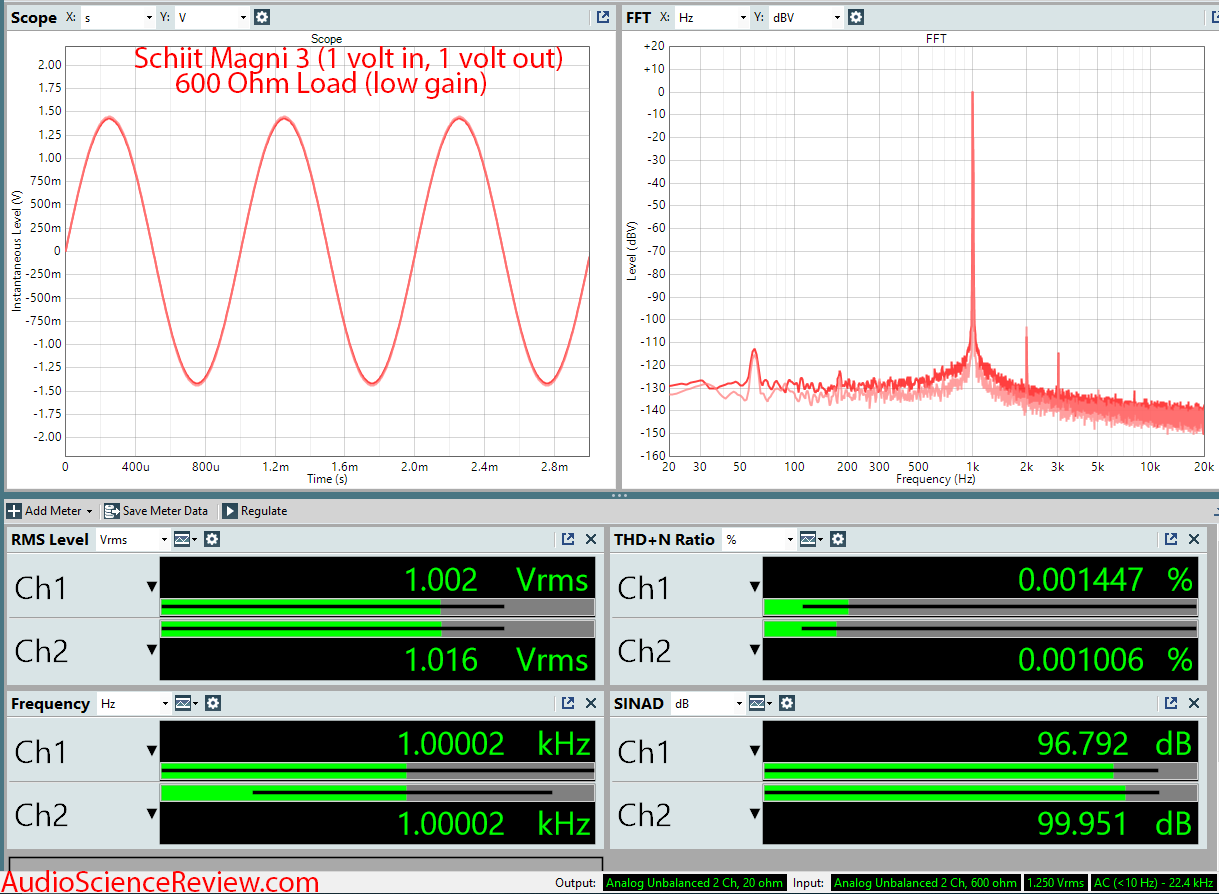
Task: Open Frequency meter settings gear
Action: click(212, 703)
